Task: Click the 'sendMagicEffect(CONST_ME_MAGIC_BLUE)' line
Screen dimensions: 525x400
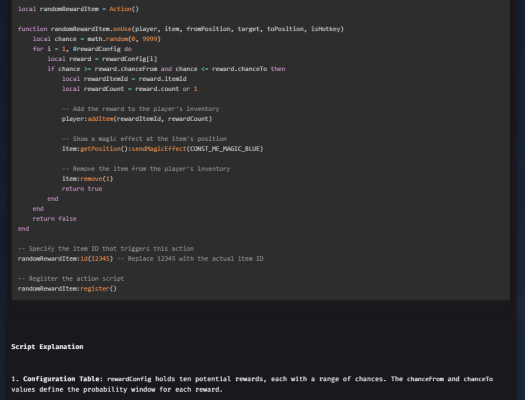Action: 162,149
